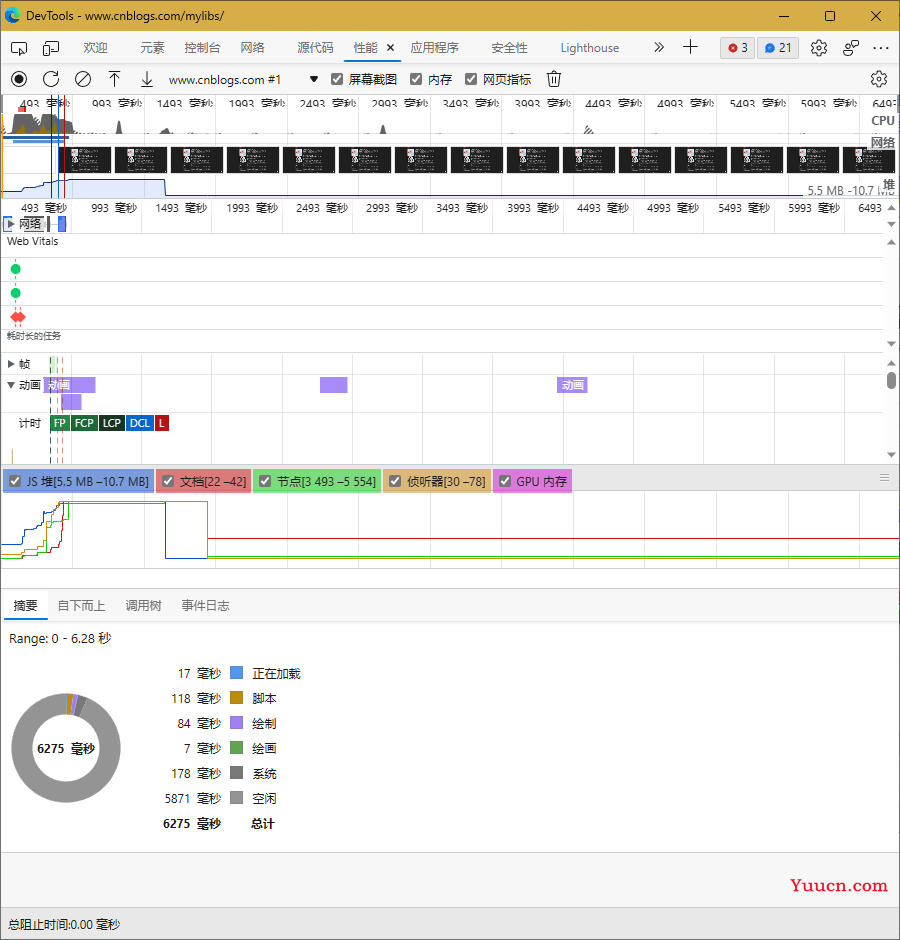This screenshot has height=940, width=900.
Task: Open the 21 messages counter
Action: (x=778, y=48)
